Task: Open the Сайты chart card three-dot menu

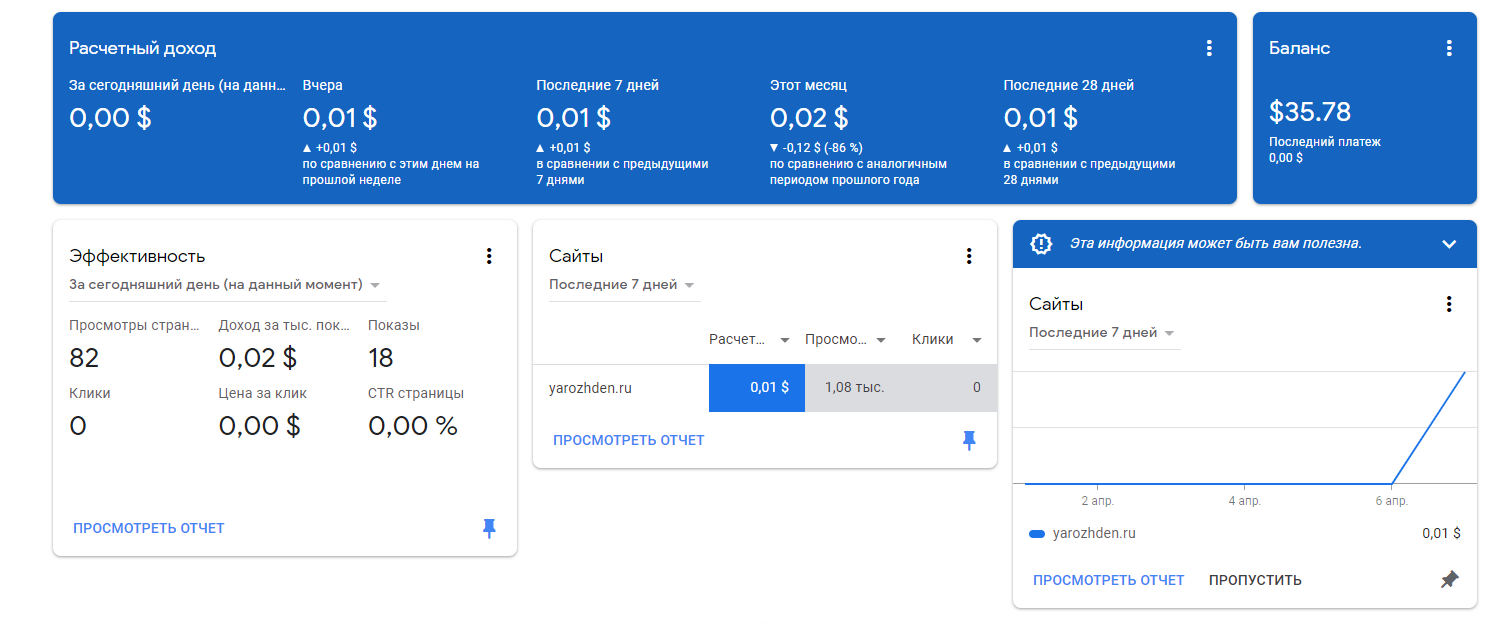Action: [1449, 304]
